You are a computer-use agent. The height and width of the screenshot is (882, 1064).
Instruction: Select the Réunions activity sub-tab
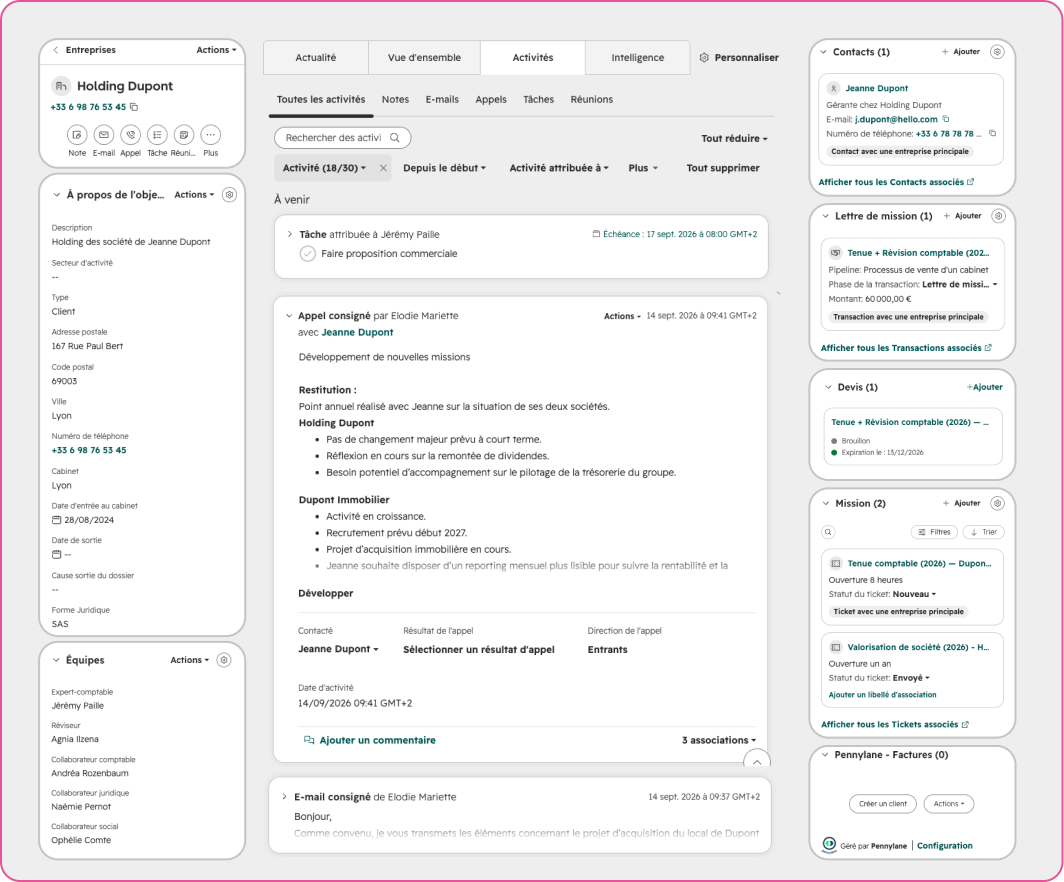point(591,100)
